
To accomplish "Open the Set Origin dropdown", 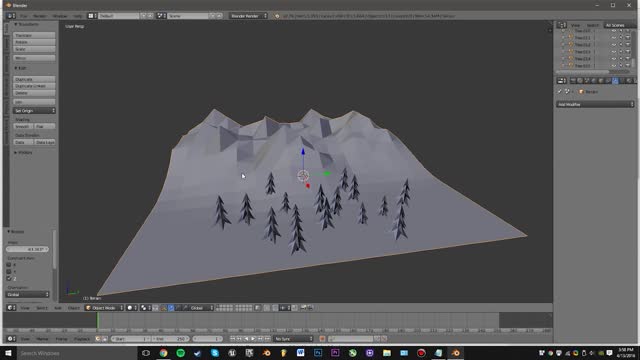I will click(x=34, y=111).
